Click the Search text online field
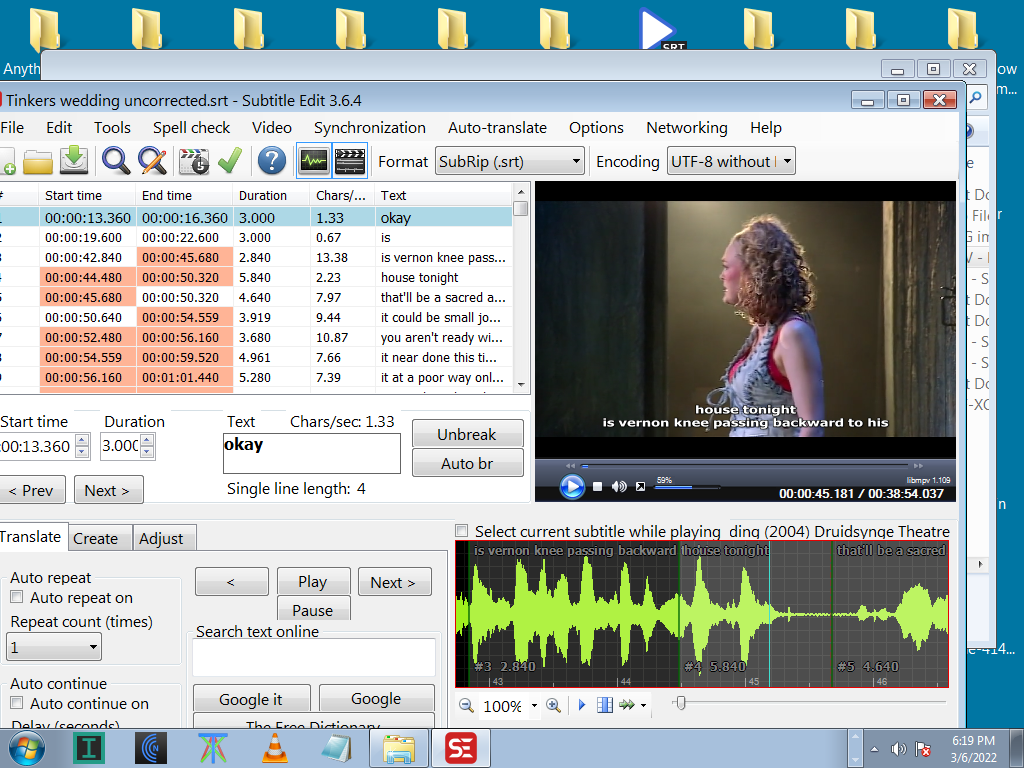 [x=314, y=658]
